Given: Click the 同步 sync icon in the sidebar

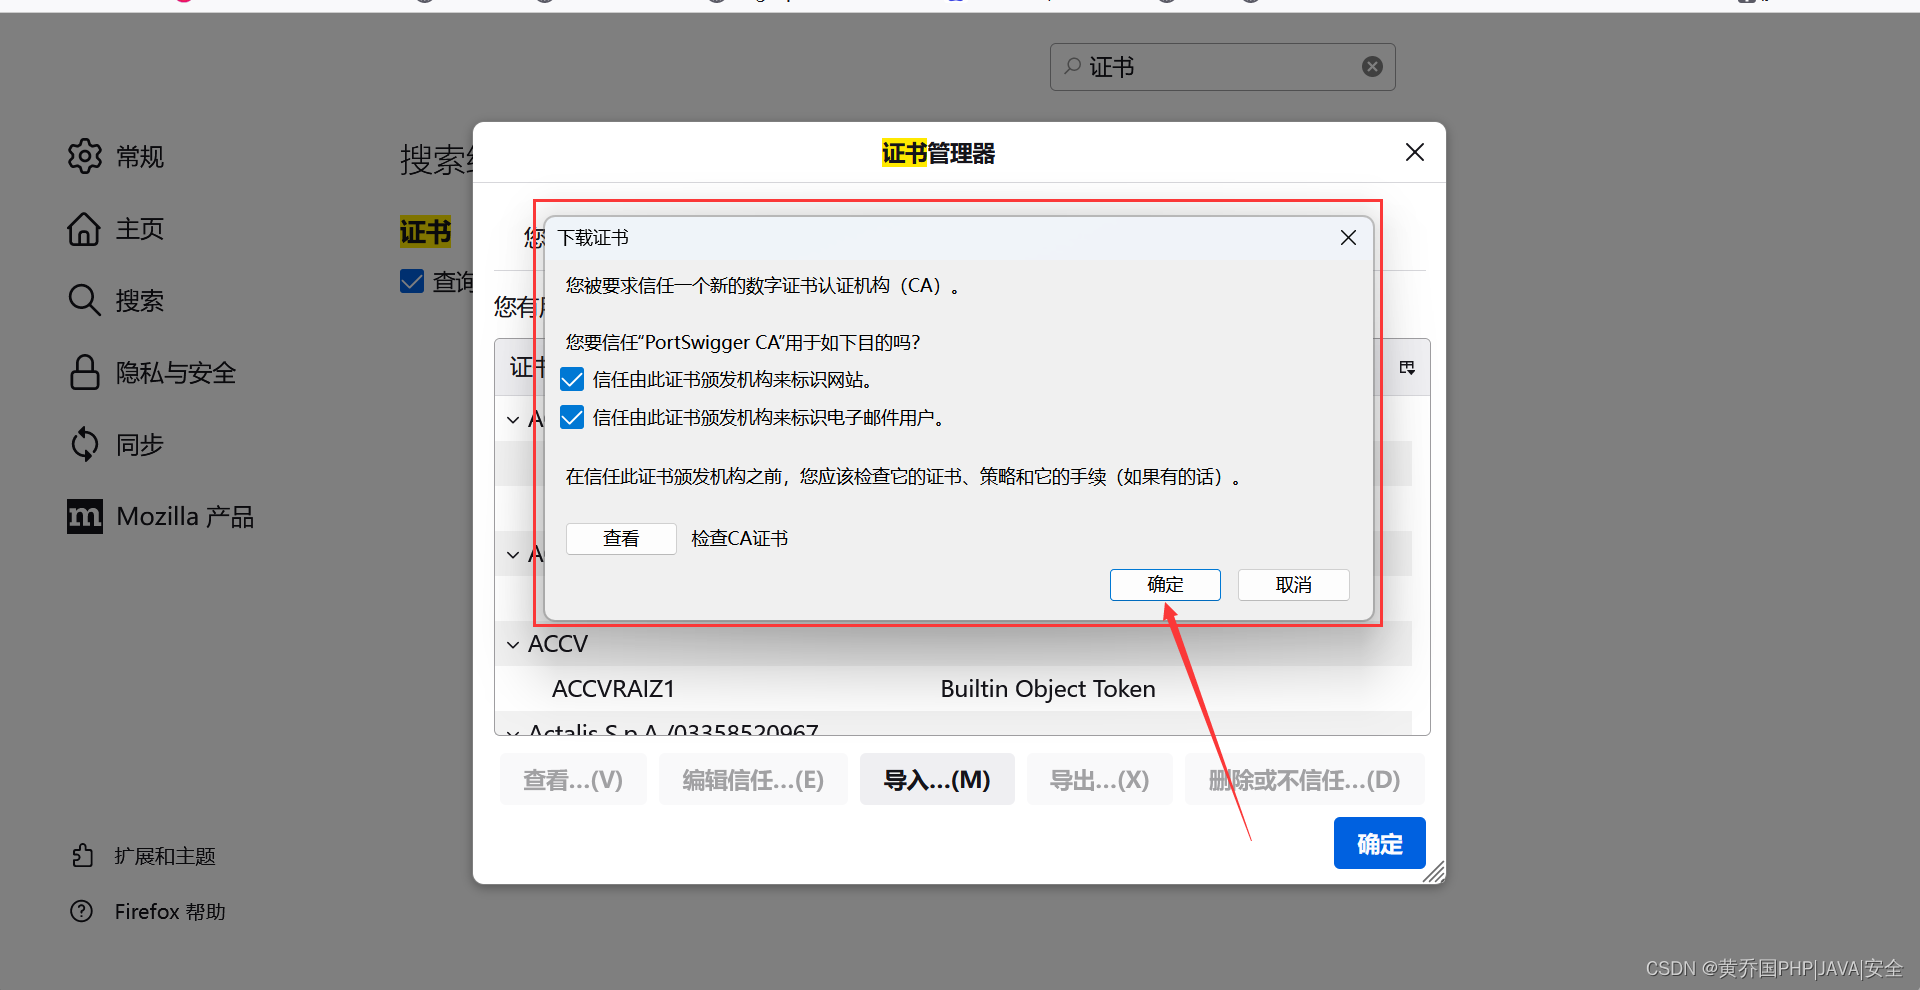Looking at the screenshot, I should coord(85,444).
